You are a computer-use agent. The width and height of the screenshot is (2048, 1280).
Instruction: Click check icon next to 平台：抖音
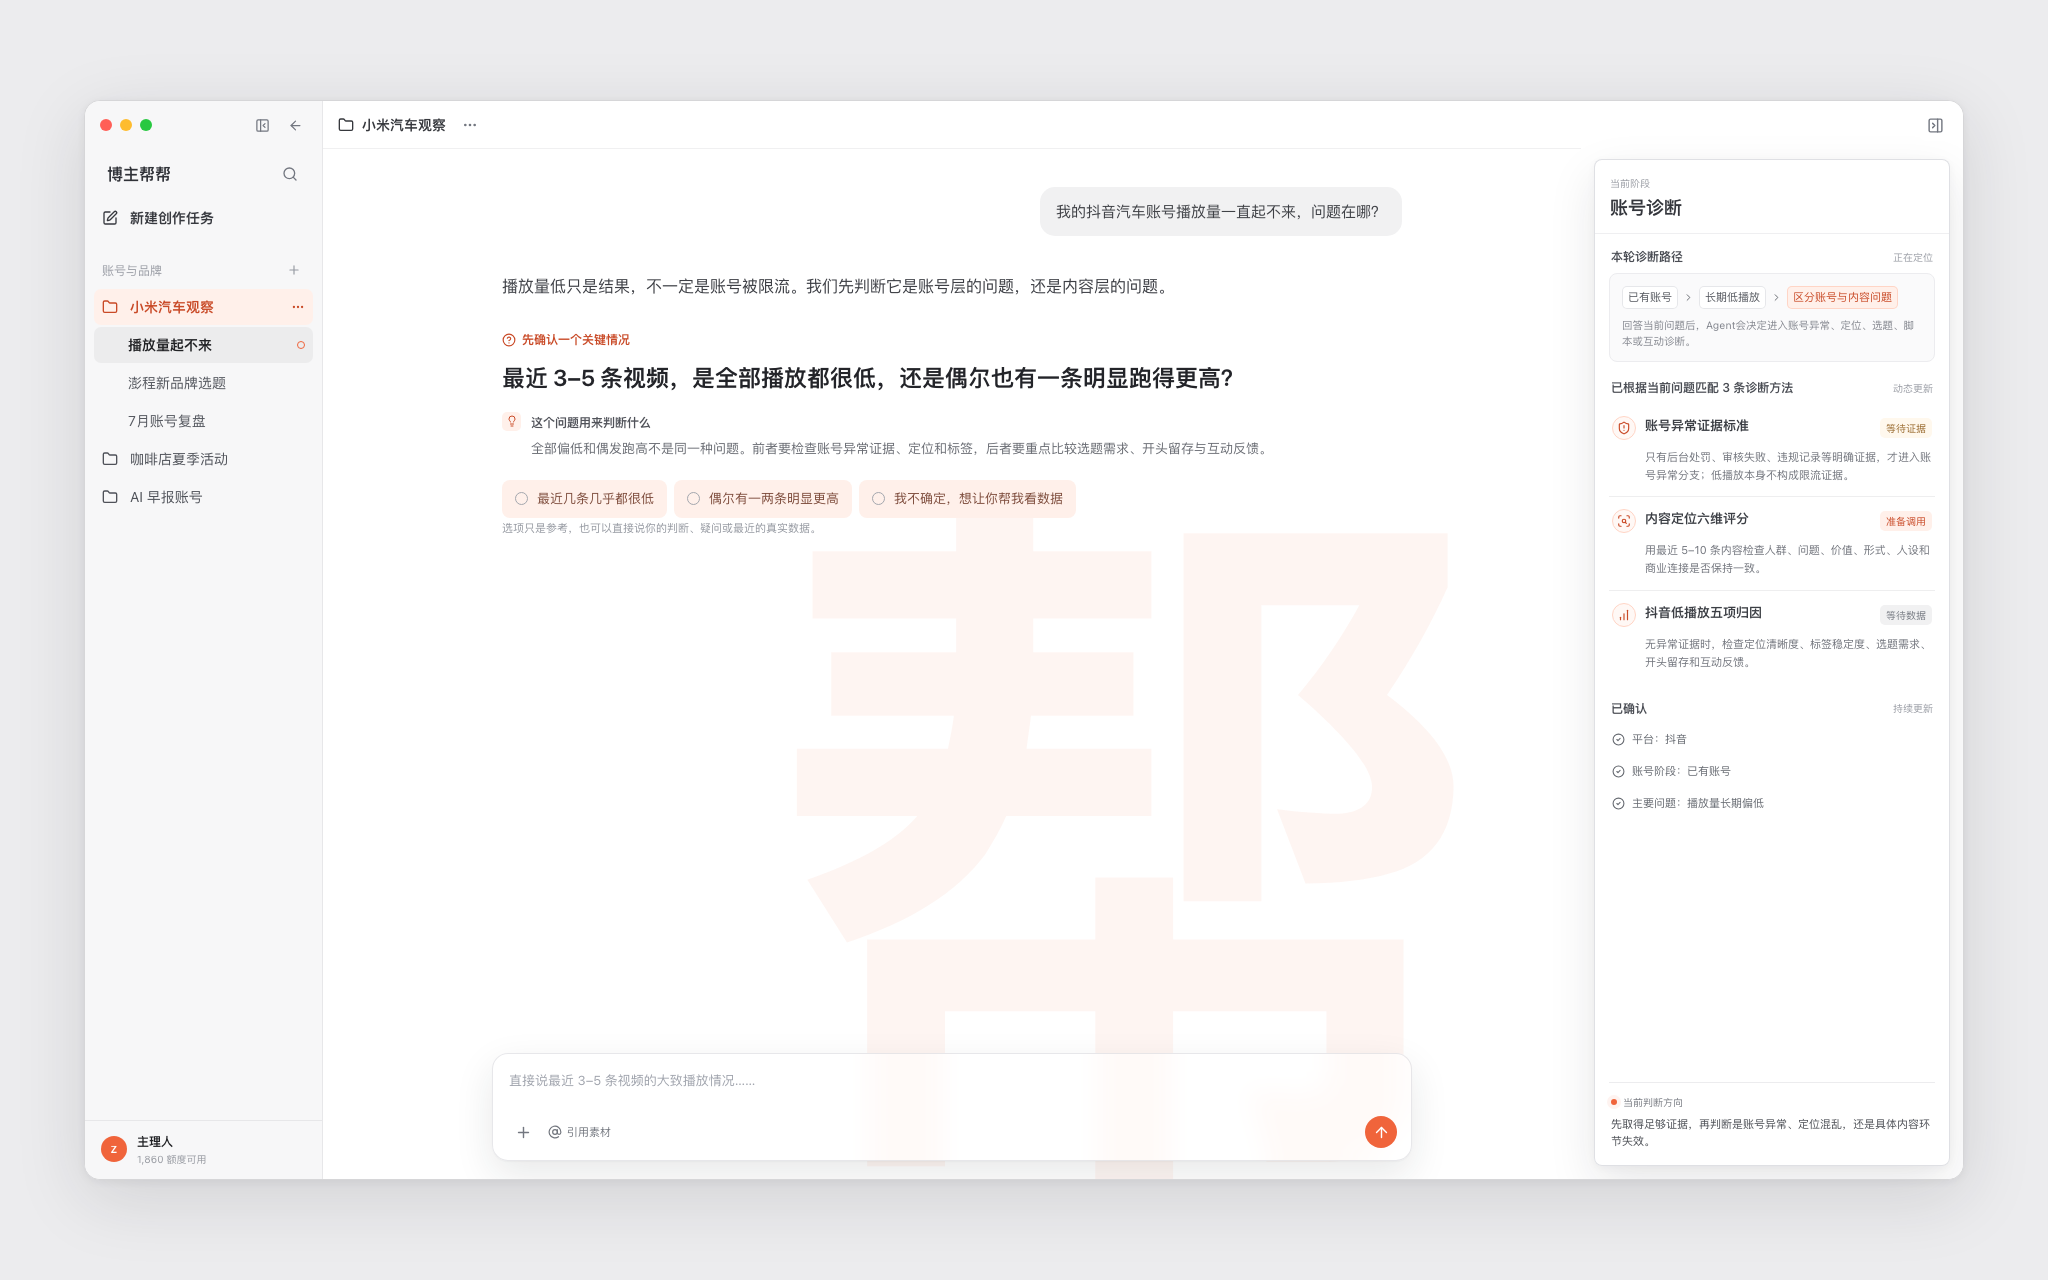(x=1618, y=739)
